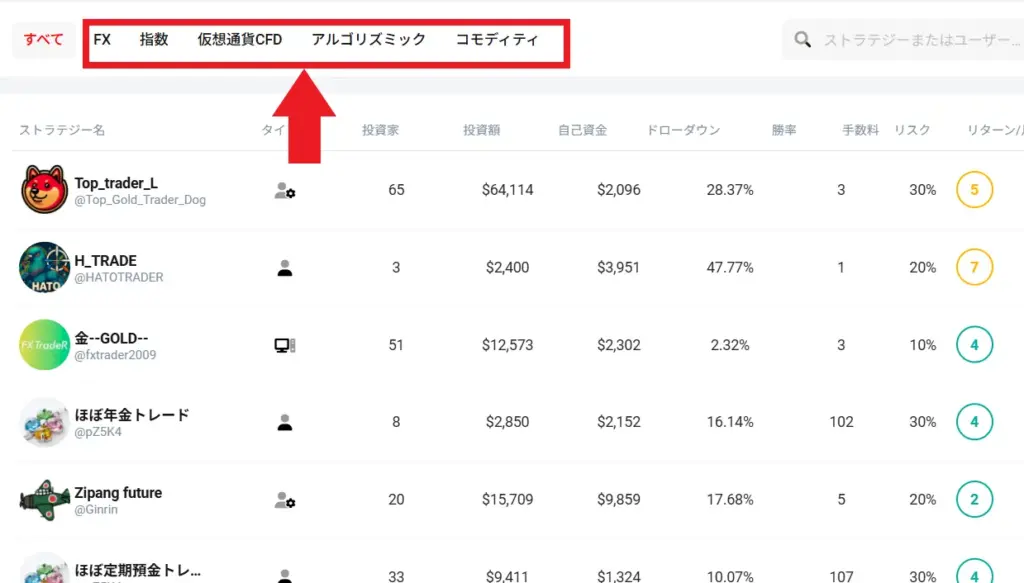The image size is (1024, 583).
Task: Sort the list by ドローダウン column
Action: (682, 129)
